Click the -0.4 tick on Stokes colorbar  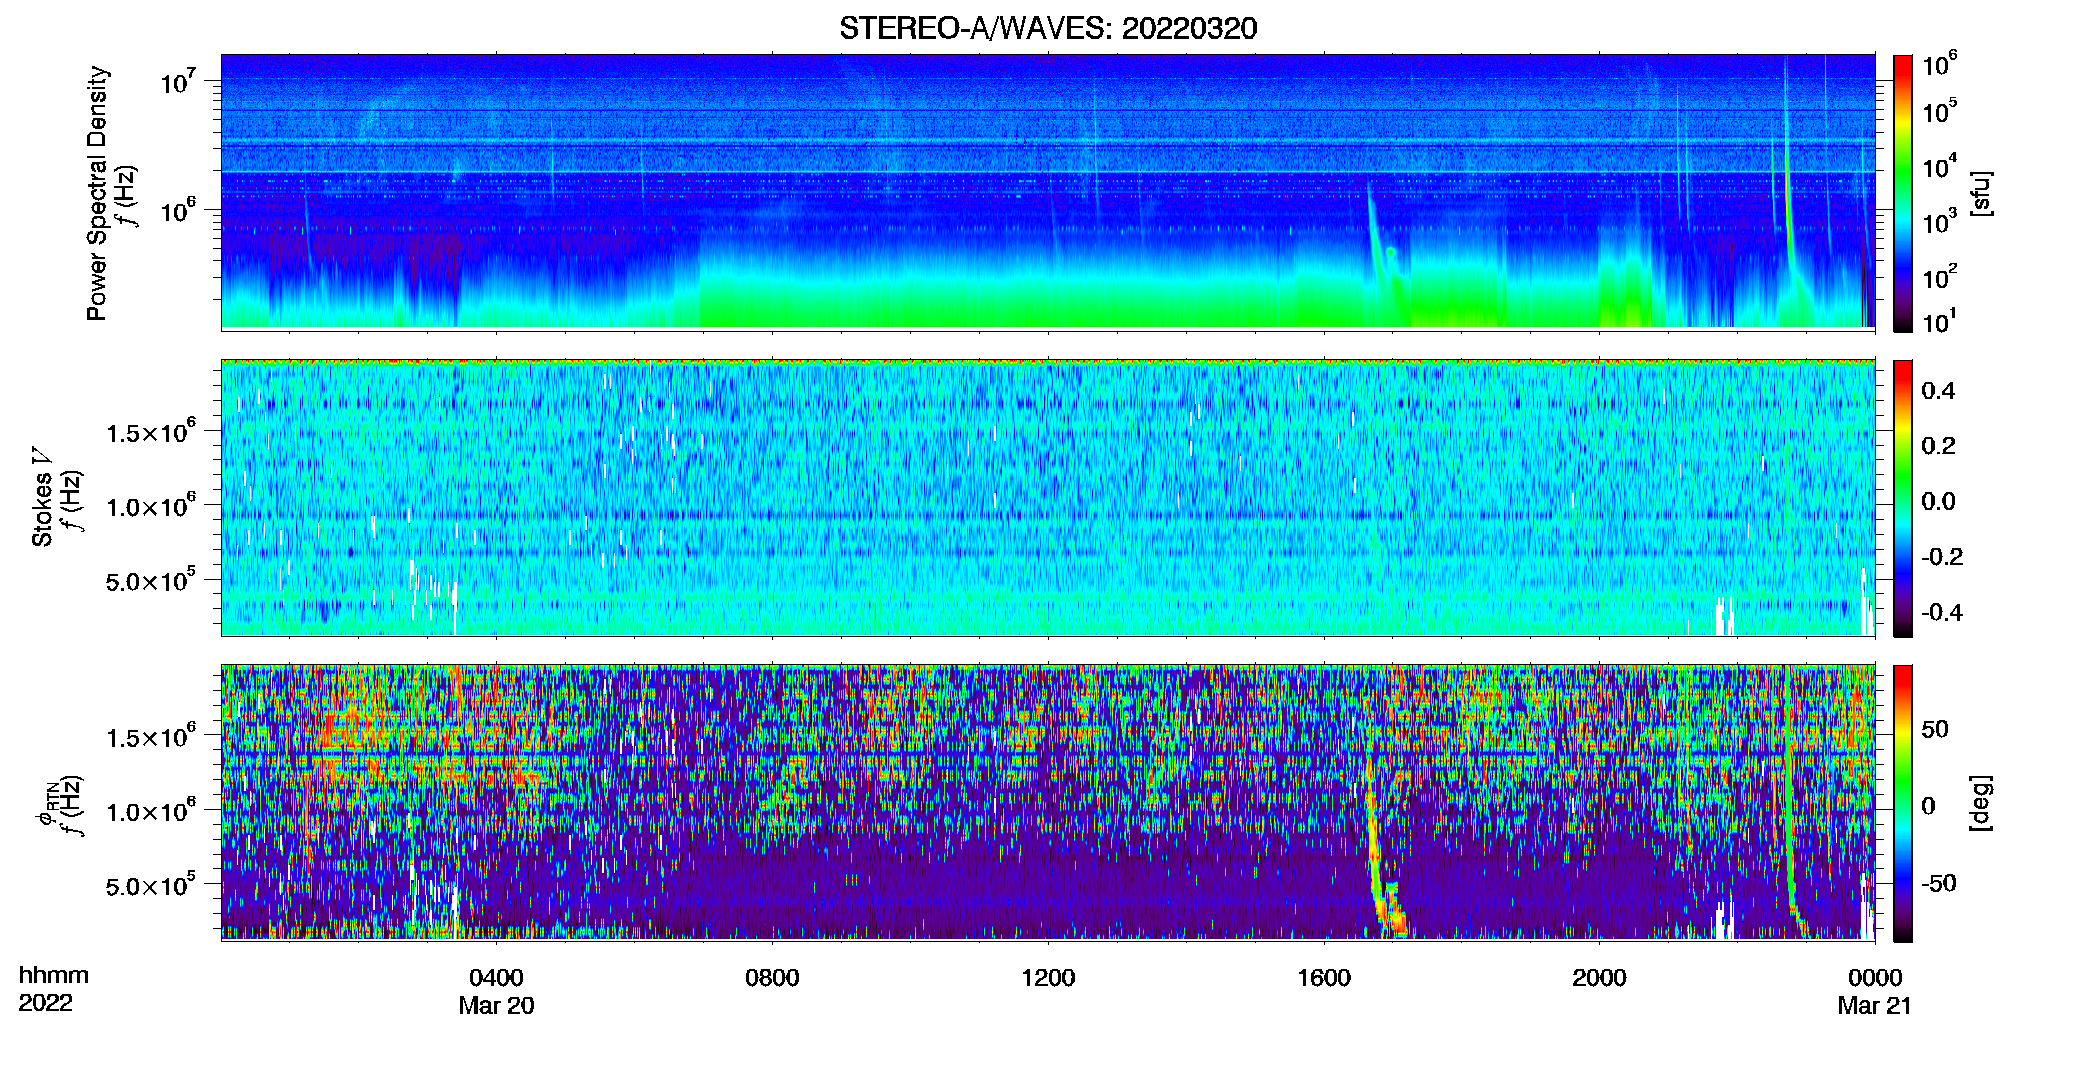point(1942,612)
